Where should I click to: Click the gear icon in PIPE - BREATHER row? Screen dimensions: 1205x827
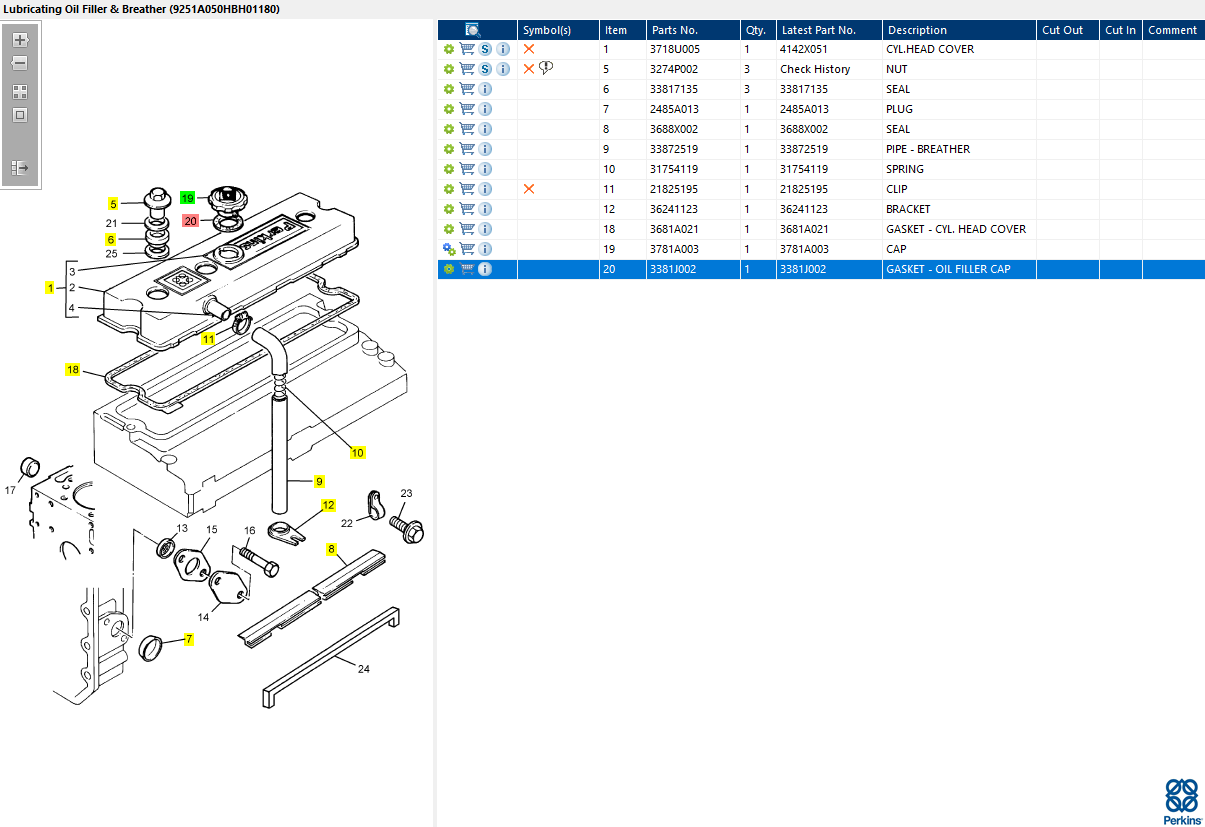click(x=449, y=149)
